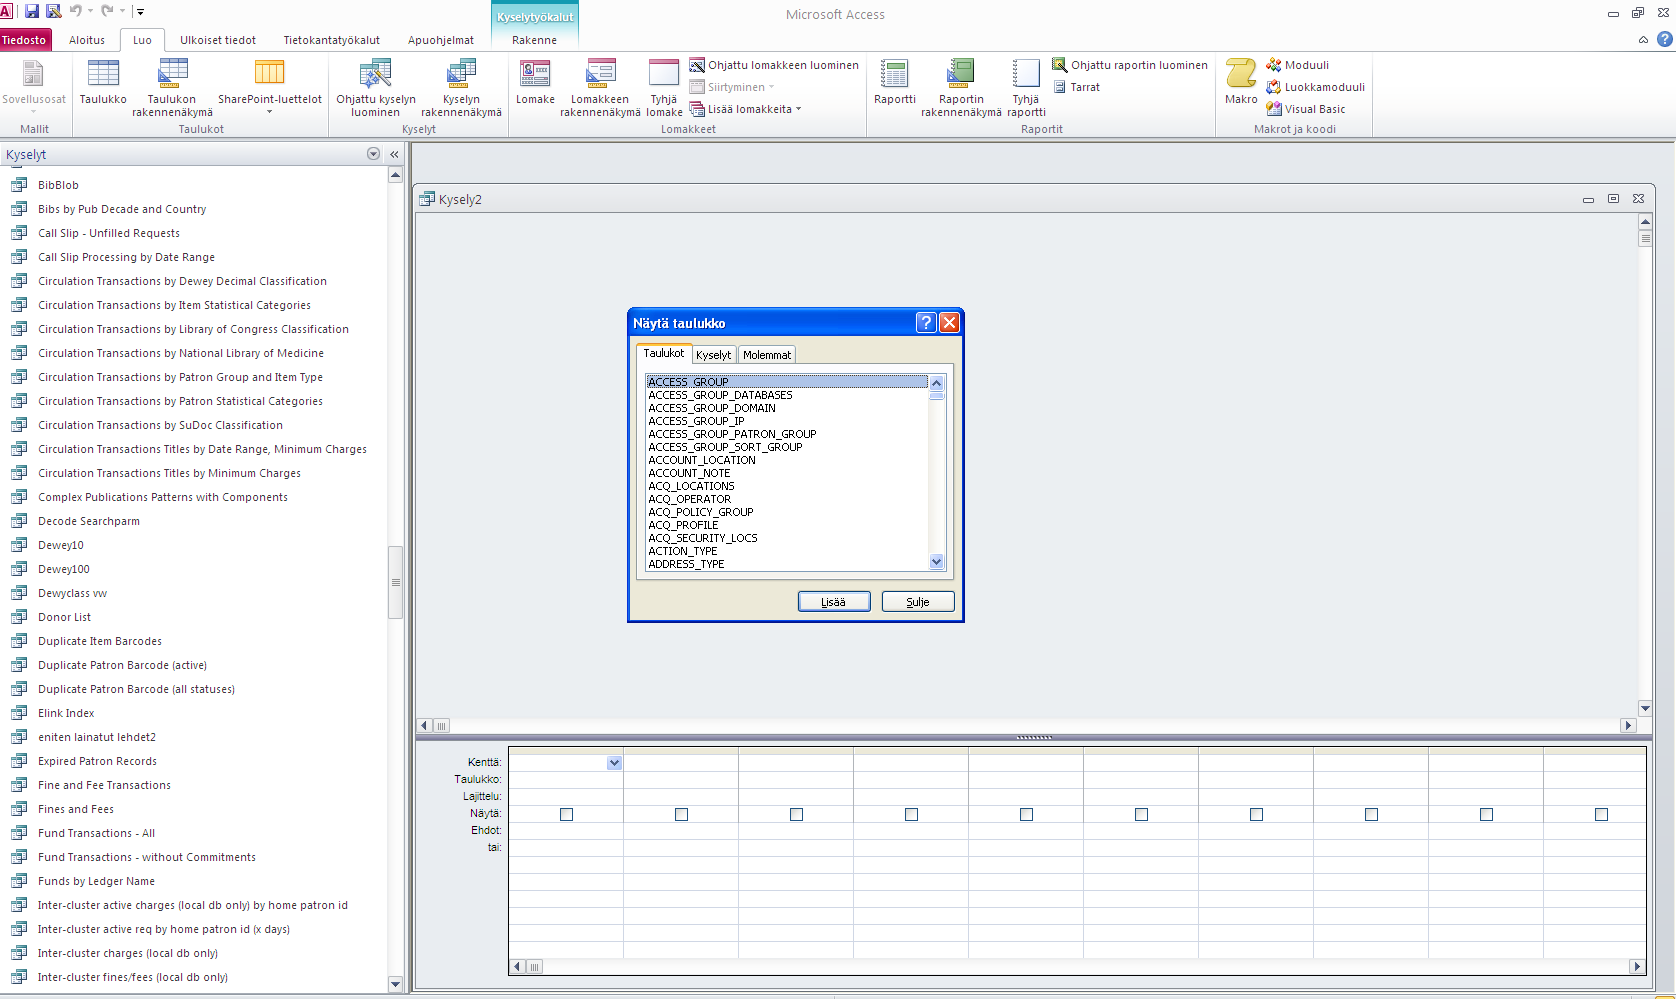Toggle the eighth Näytä checkbox in grid
The width and height of the screenshot is (1676, 999).
(x=1372, y=814)
